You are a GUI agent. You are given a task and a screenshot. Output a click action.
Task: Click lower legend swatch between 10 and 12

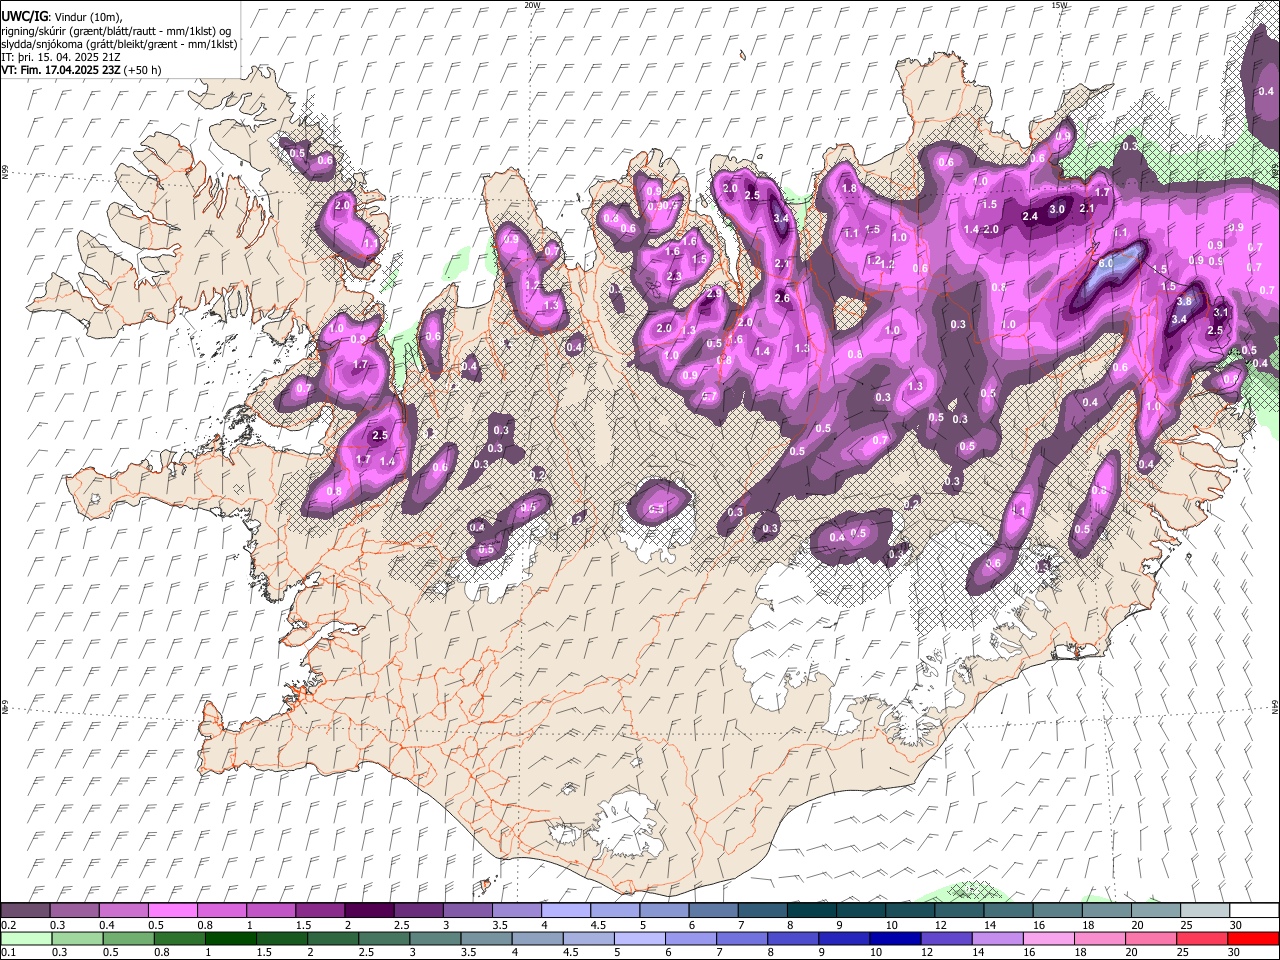pyautogui.click(x=896, y=939)
